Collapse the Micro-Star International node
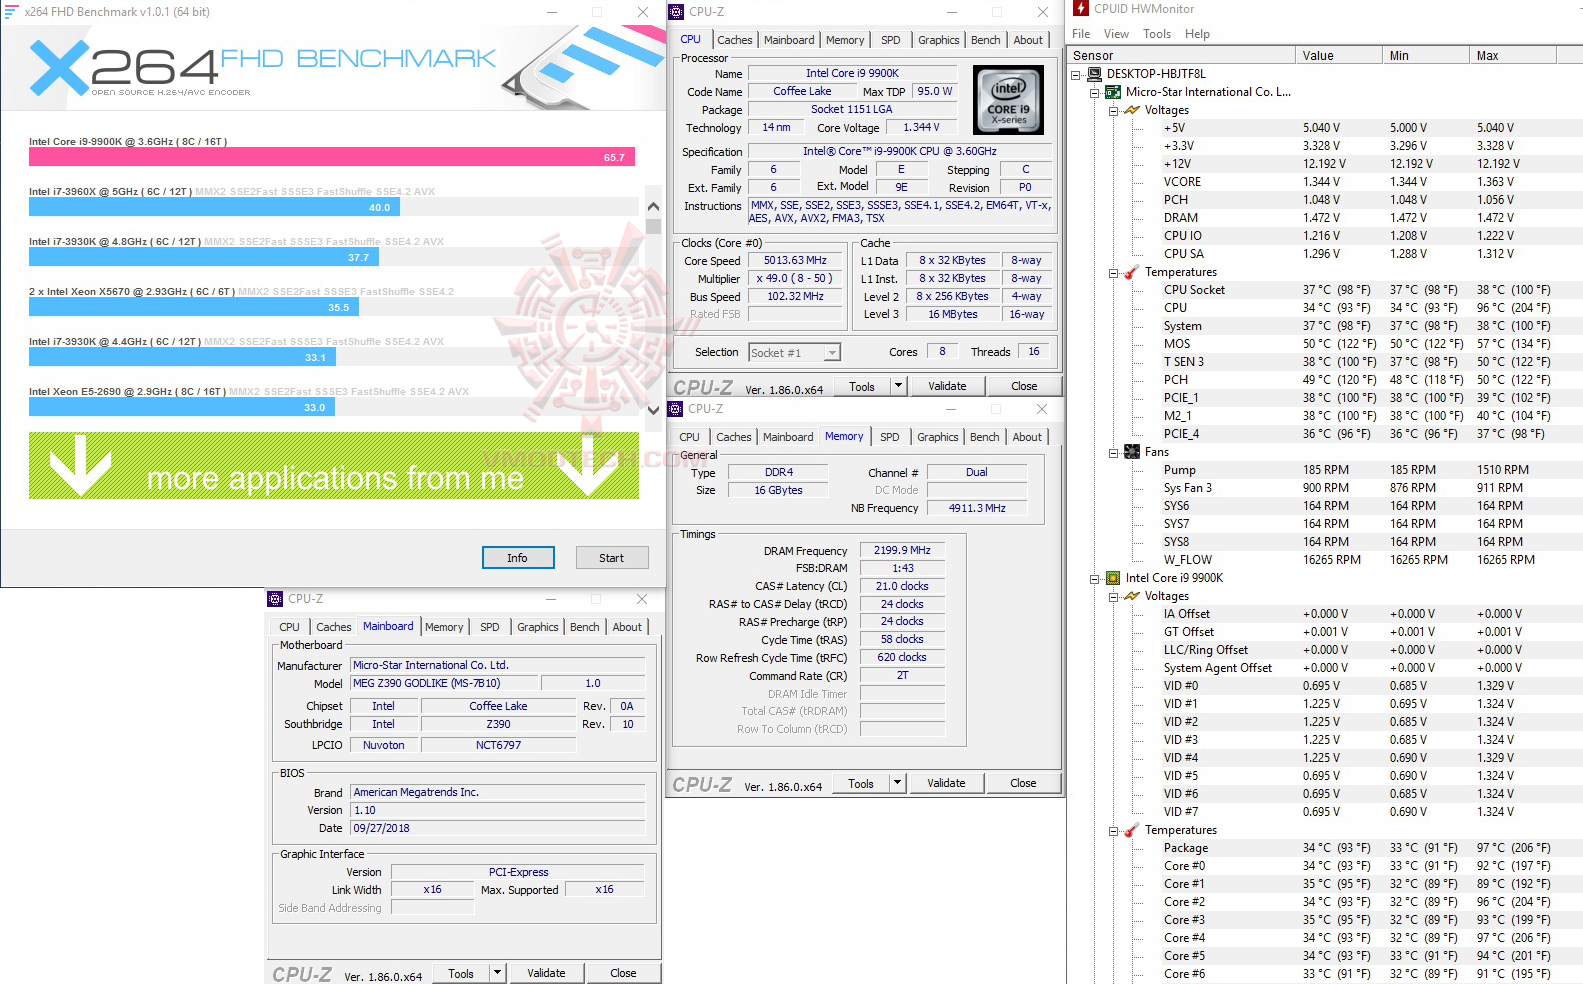 coord(1095,92)
